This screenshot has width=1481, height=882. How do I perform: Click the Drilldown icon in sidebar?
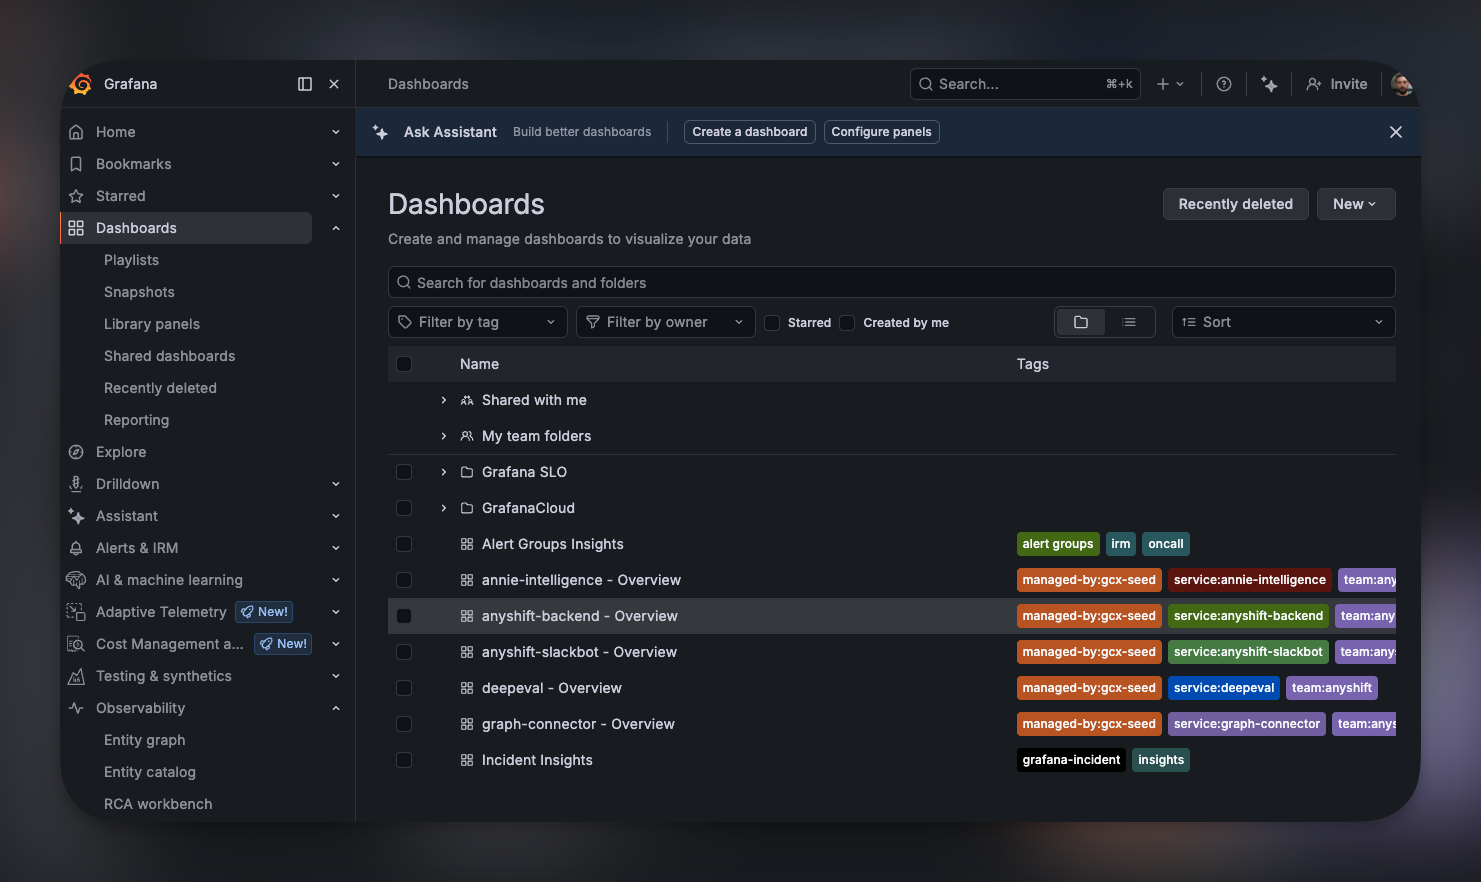(76, 484)
